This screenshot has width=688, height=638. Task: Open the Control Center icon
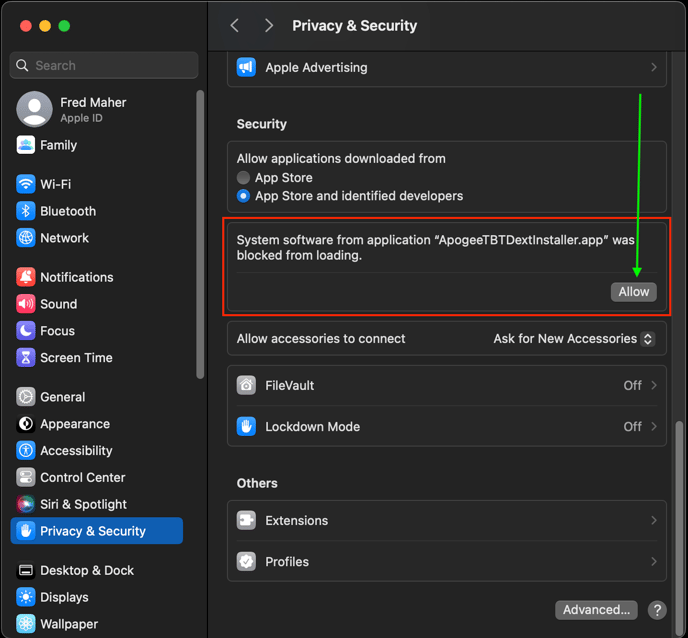pyautogui.click(x=25, y=477)
